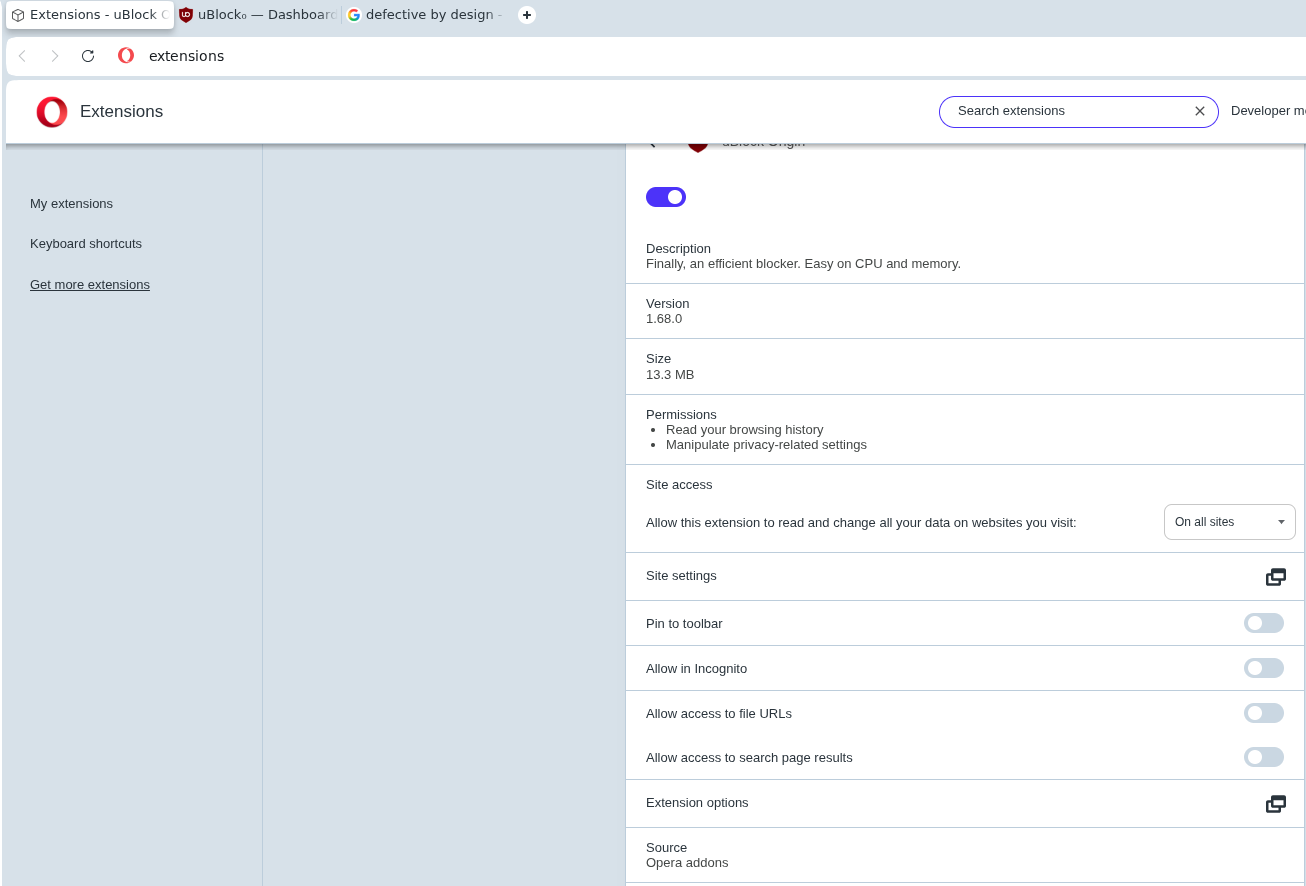The height and width of the screenshot is (886, 1306).
Task: Toggle Allow access to search page results
Action: [1263, 757]
